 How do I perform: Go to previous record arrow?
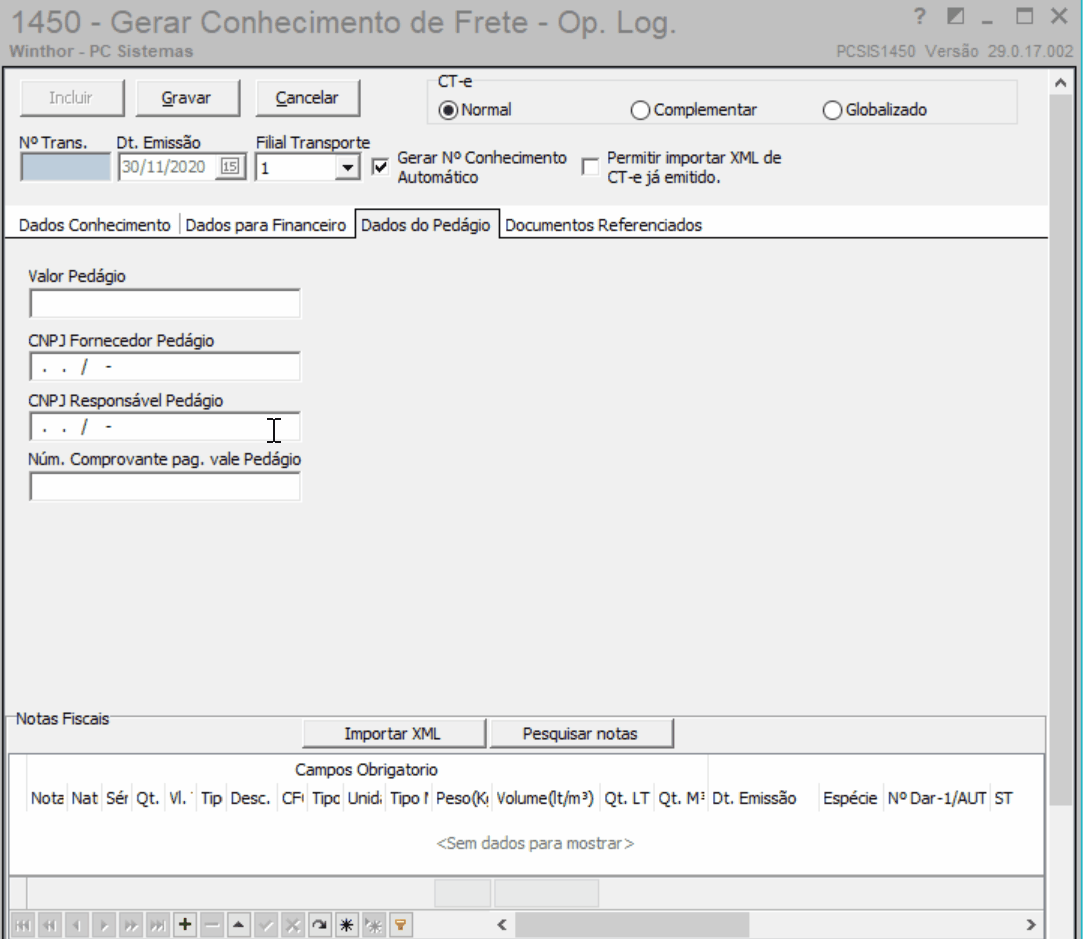pos(77,925)
